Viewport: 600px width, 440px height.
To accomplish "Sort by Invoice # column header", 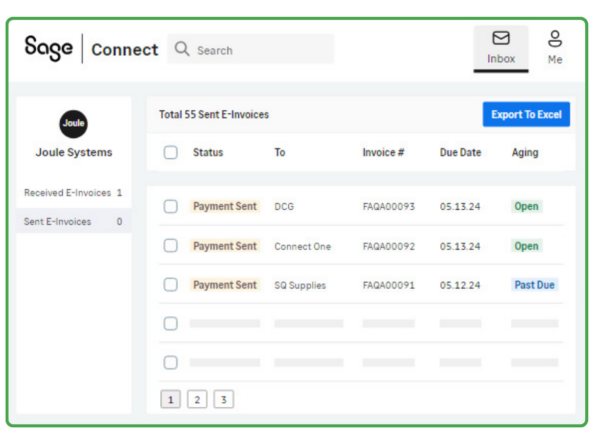I will [383, 153].
